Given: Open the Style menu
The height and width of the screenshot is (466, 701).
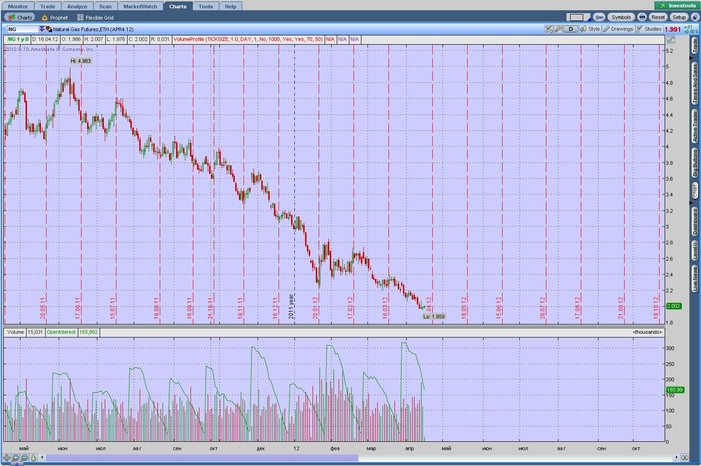Looking at the screenshot, I should click(590, 29).
